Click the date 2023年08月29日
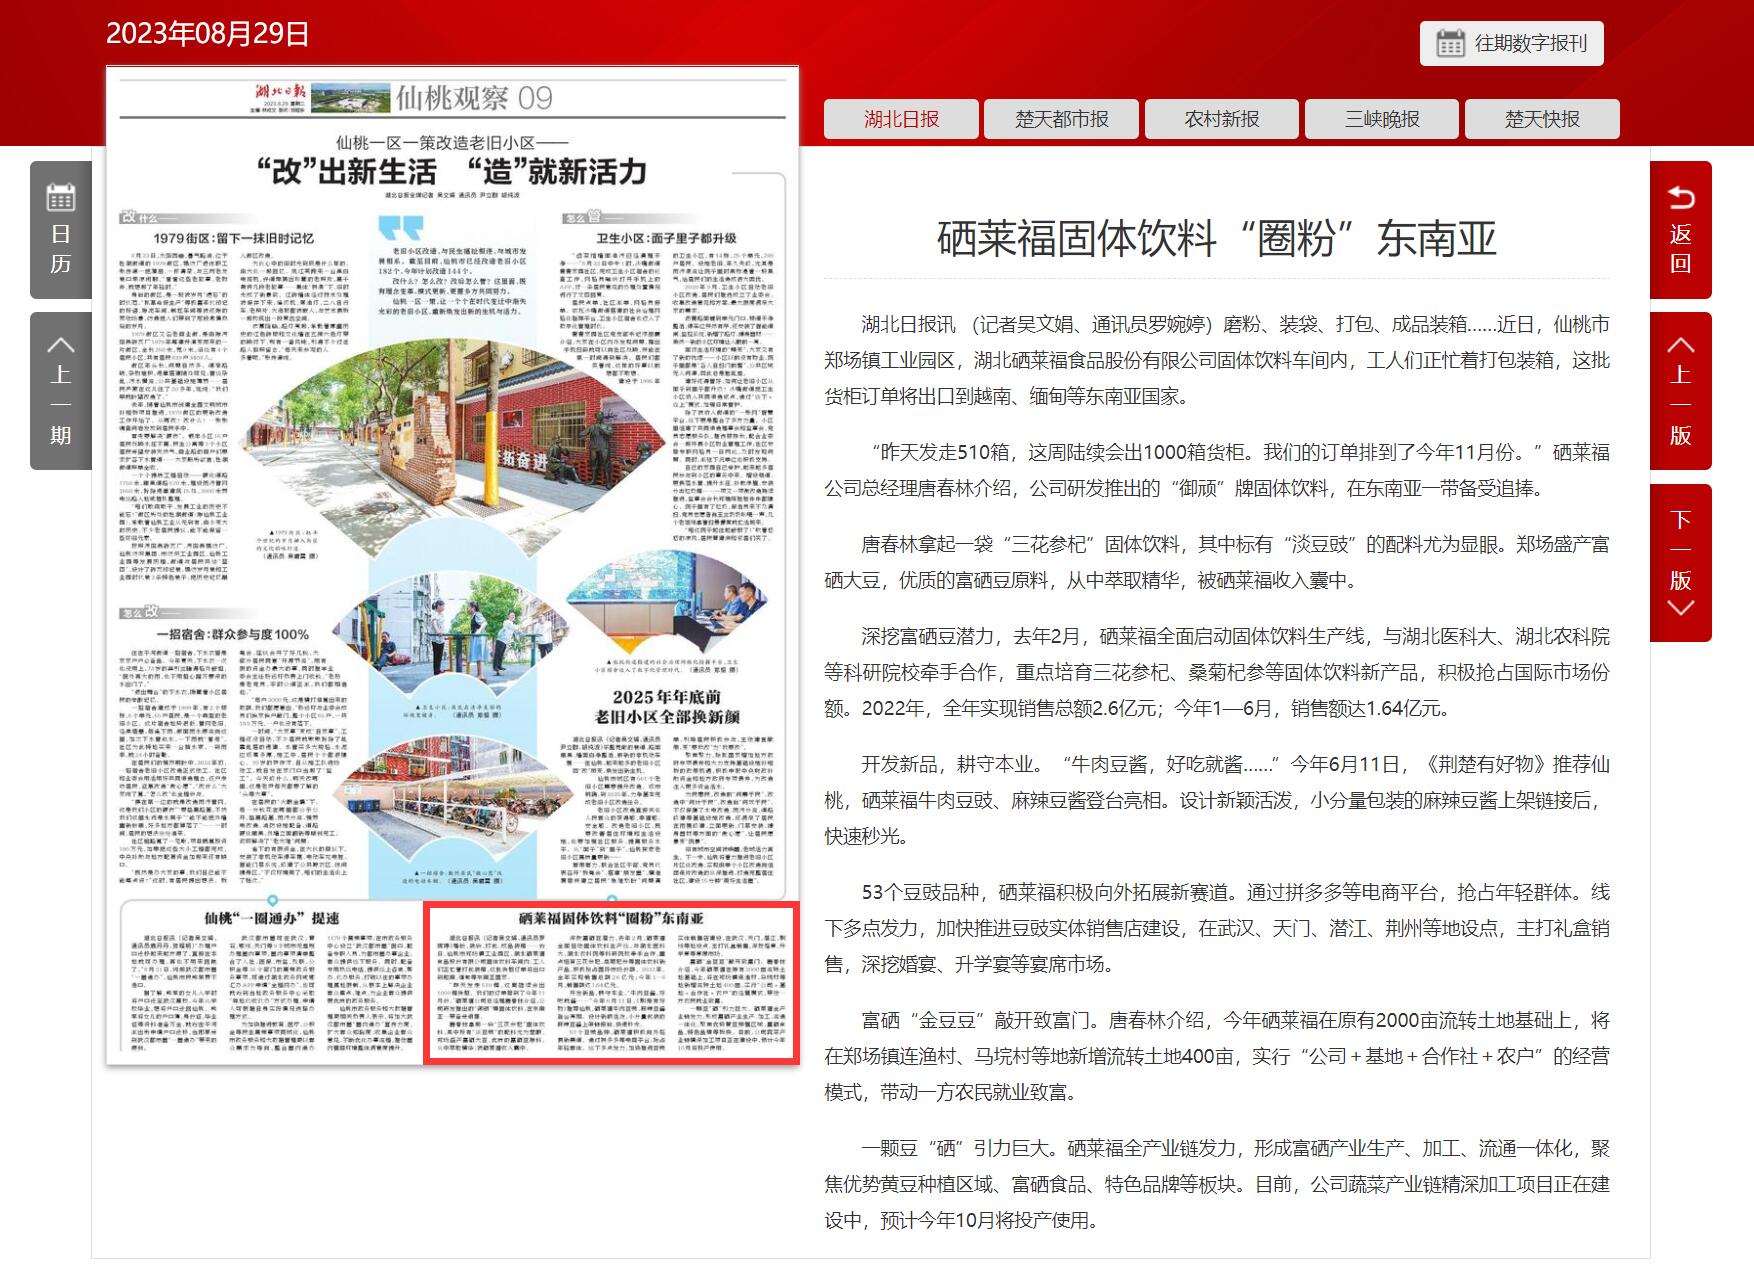The image size is (1754, 1282). click(207, 34)
